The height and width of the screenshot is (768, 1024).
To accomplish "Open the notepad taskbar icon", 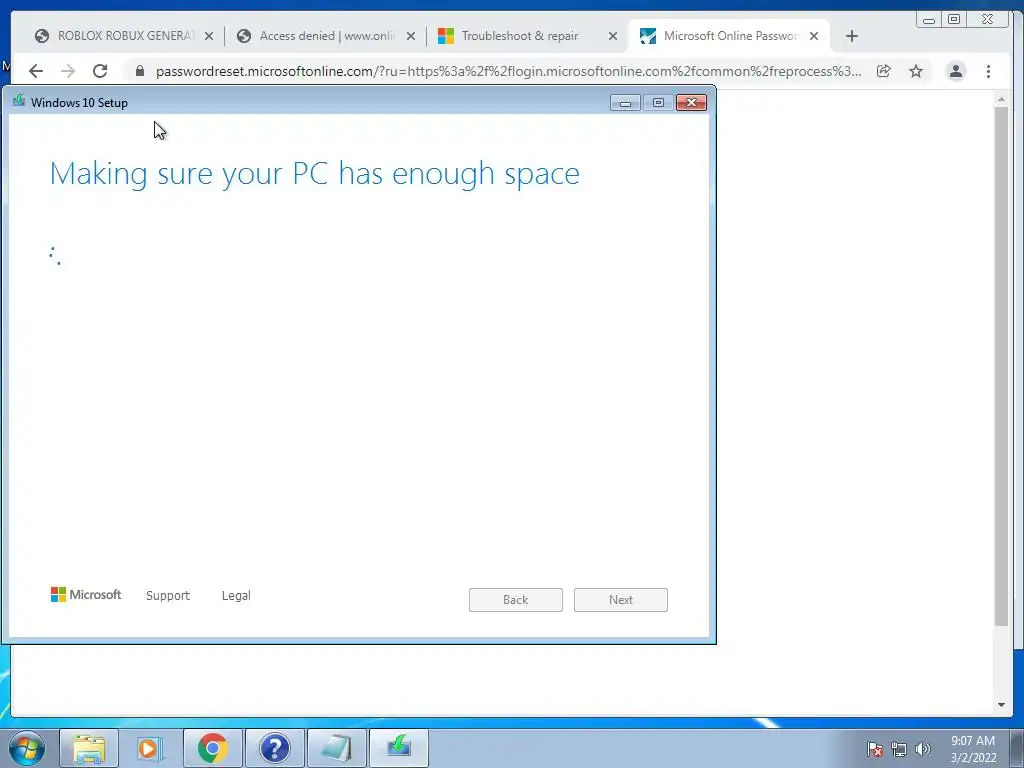I will tap(336, 748).
